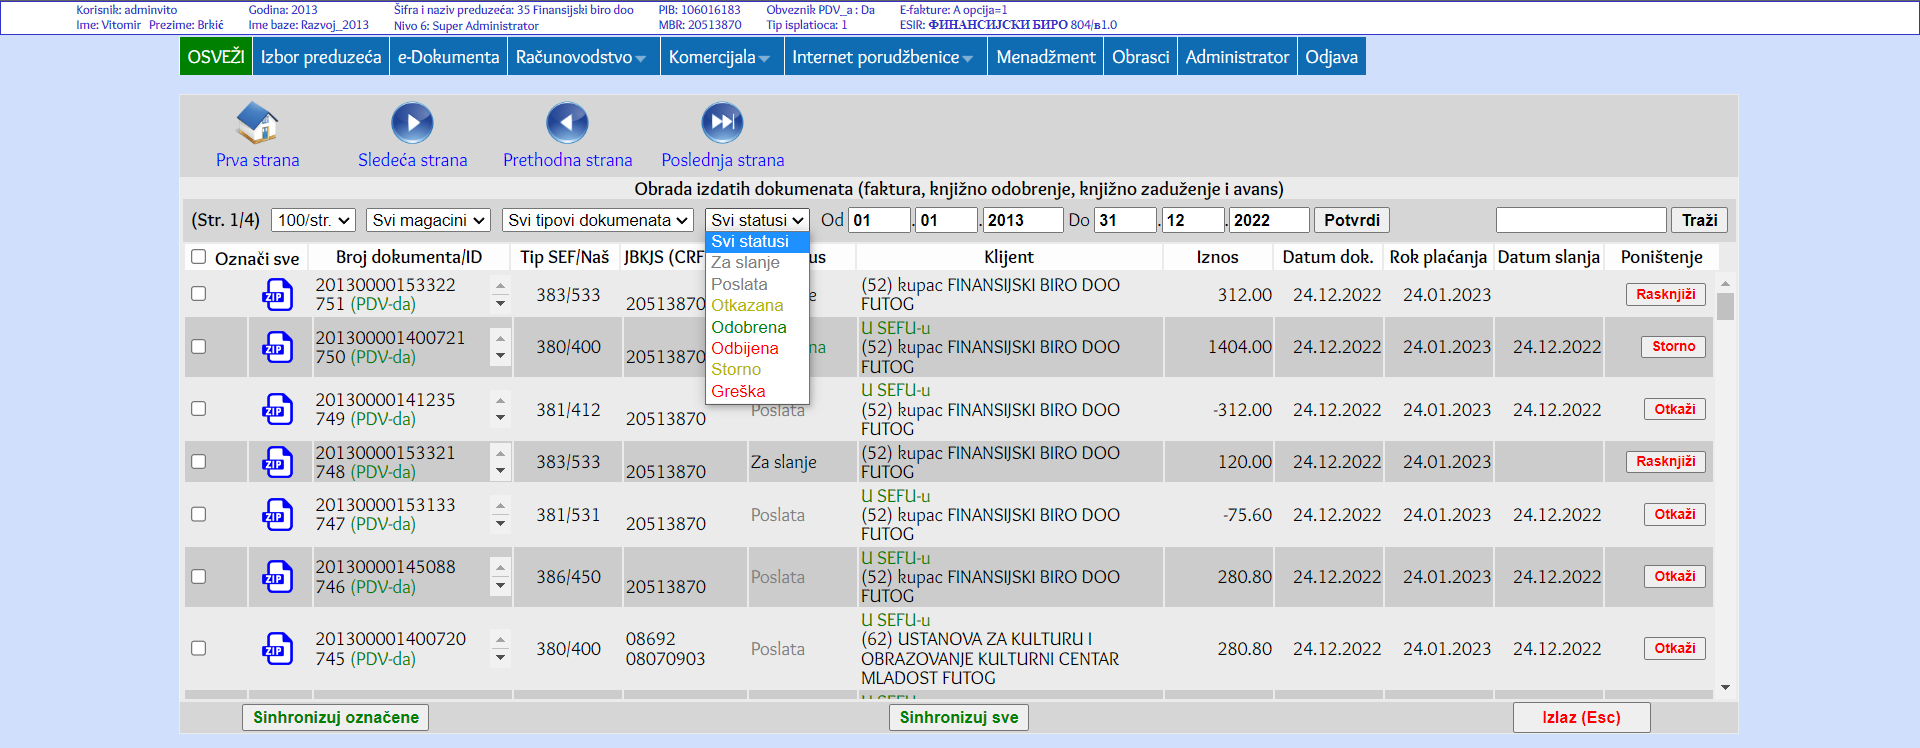Click Sinhronizuj sve button
This screenshot has height=748, width=1920.
[x=959, y=717]
